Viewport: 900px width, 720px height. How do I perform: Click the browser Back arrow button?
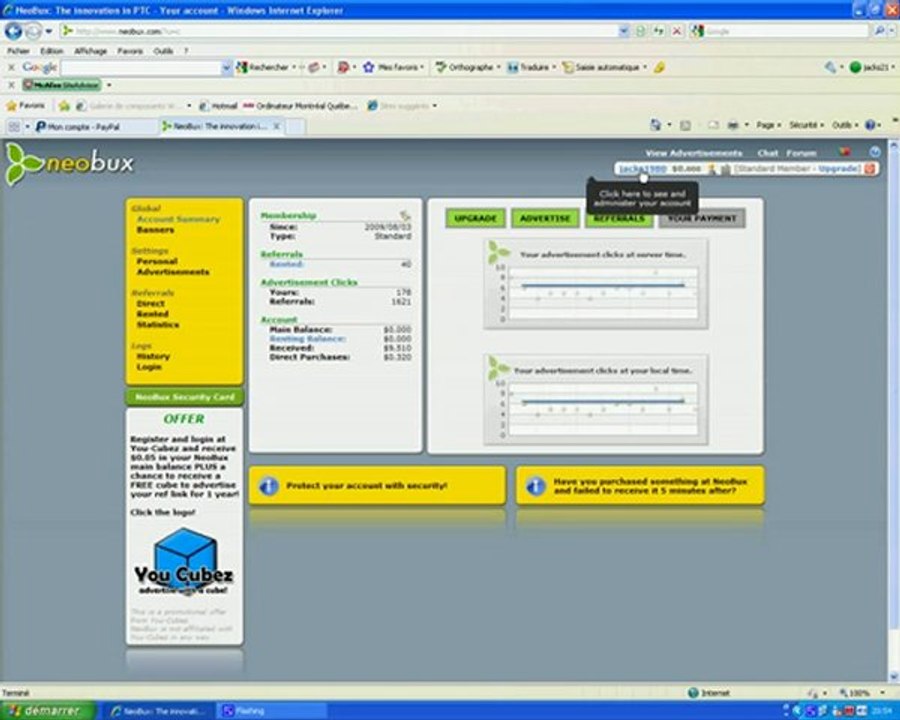(x=13, y=31)
